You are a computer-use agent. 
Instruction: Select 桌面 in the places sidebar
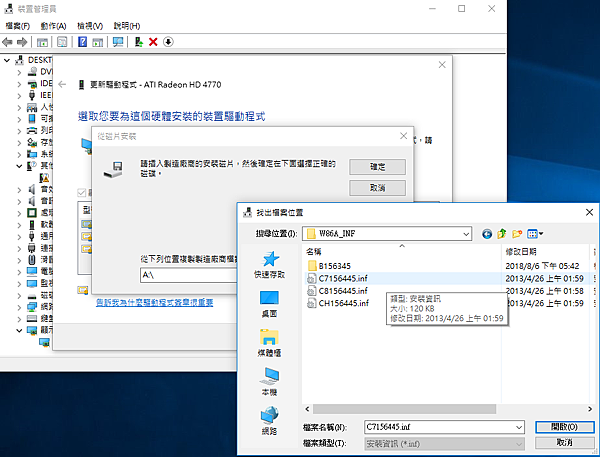[270, 304]
